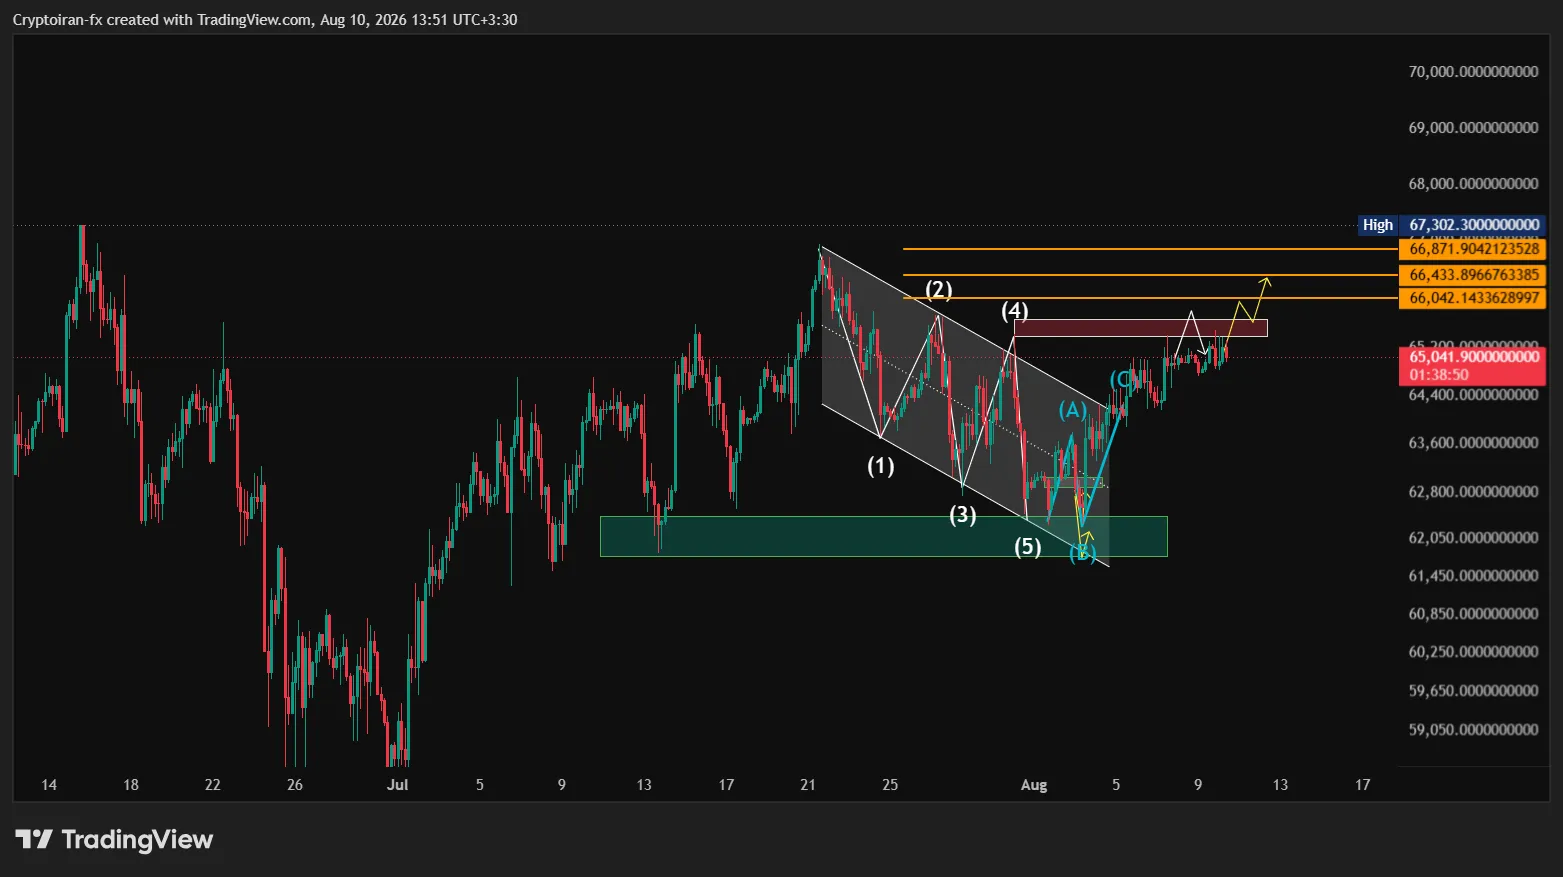Select the wave (2) label on the chart
Screen dimensions: 1563x877
[x=939, y=290]
